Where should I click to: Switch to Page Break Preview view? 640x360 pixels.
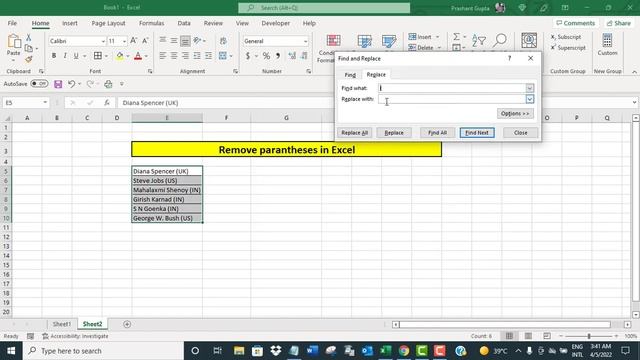[x=547, y=336]
